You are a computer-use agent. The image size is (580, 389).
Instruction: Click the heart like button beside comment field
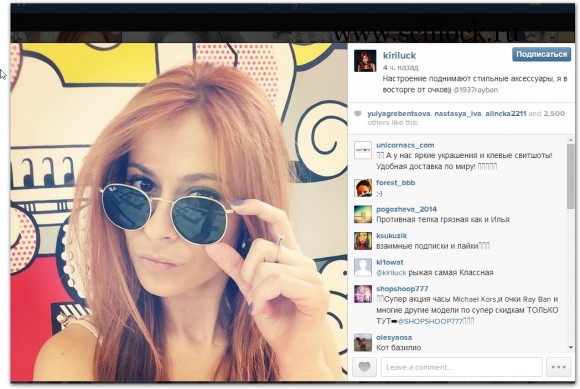point(364,367)
